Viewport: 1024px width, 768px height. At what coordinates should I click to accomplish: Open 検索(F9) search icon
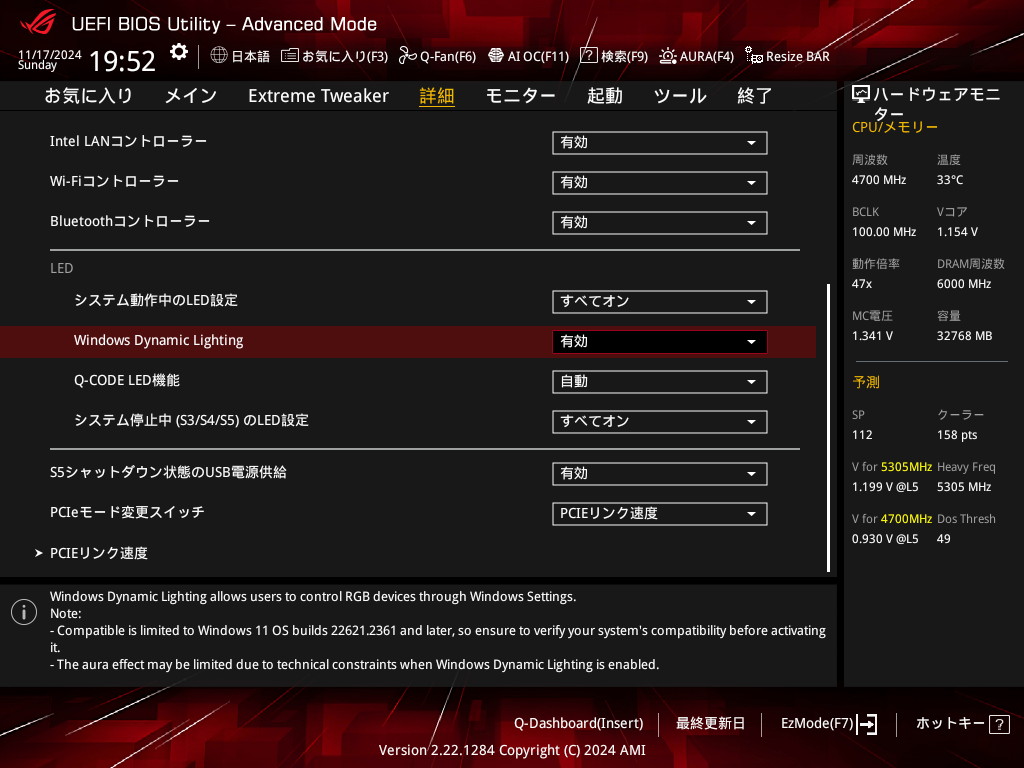coord(588,56)
